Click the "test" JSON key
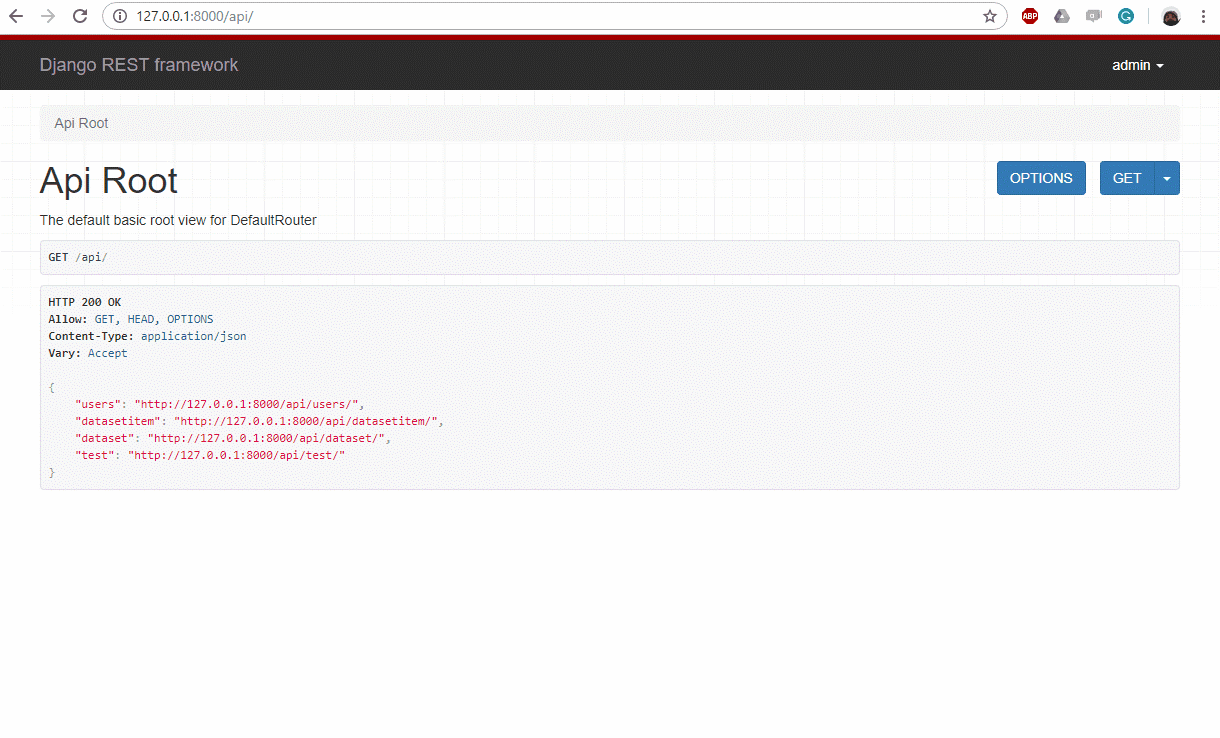 [x=95, y=455]
